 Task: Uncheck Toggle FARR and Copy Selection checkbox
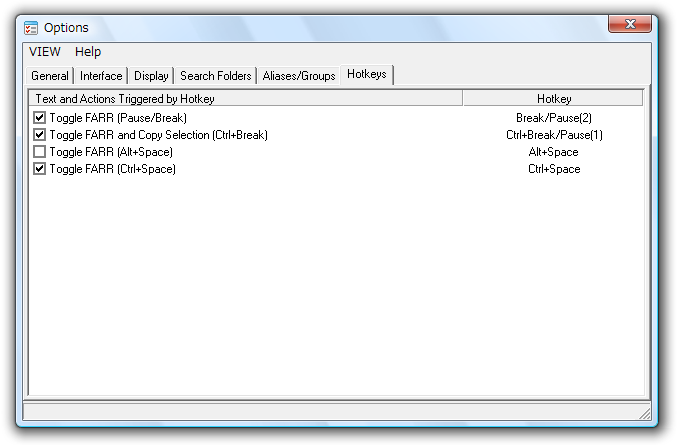(x=39, y=135)
